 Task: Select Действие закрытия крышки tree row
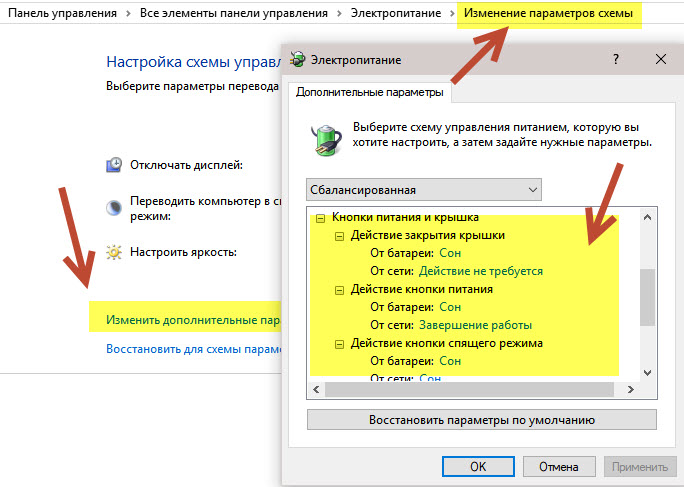(x=428, y=235)
